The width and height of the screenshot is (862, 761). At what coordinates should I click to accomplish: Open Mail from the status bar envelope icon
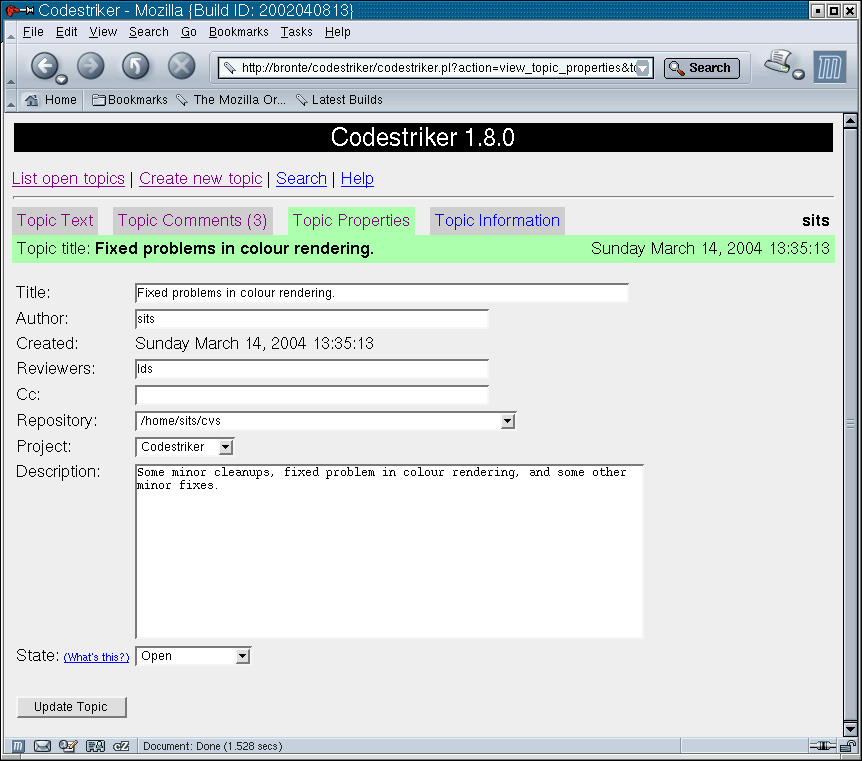point(43,746)
